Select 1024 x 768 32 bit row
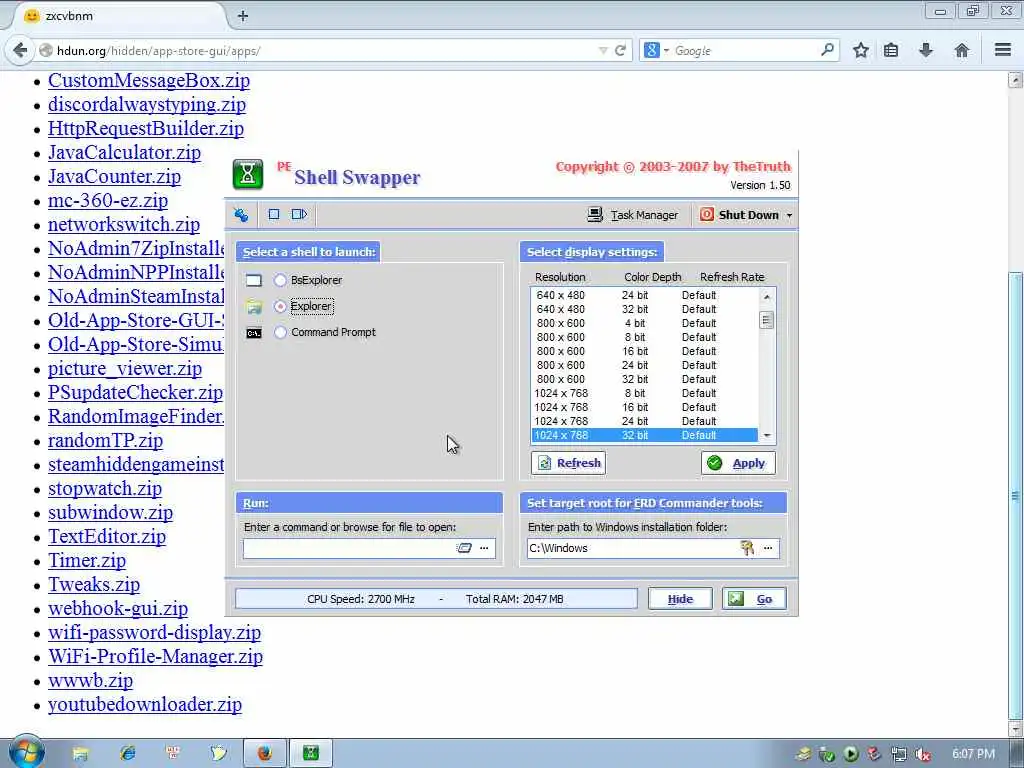1024x768 pixels. [x=645, y=435]
